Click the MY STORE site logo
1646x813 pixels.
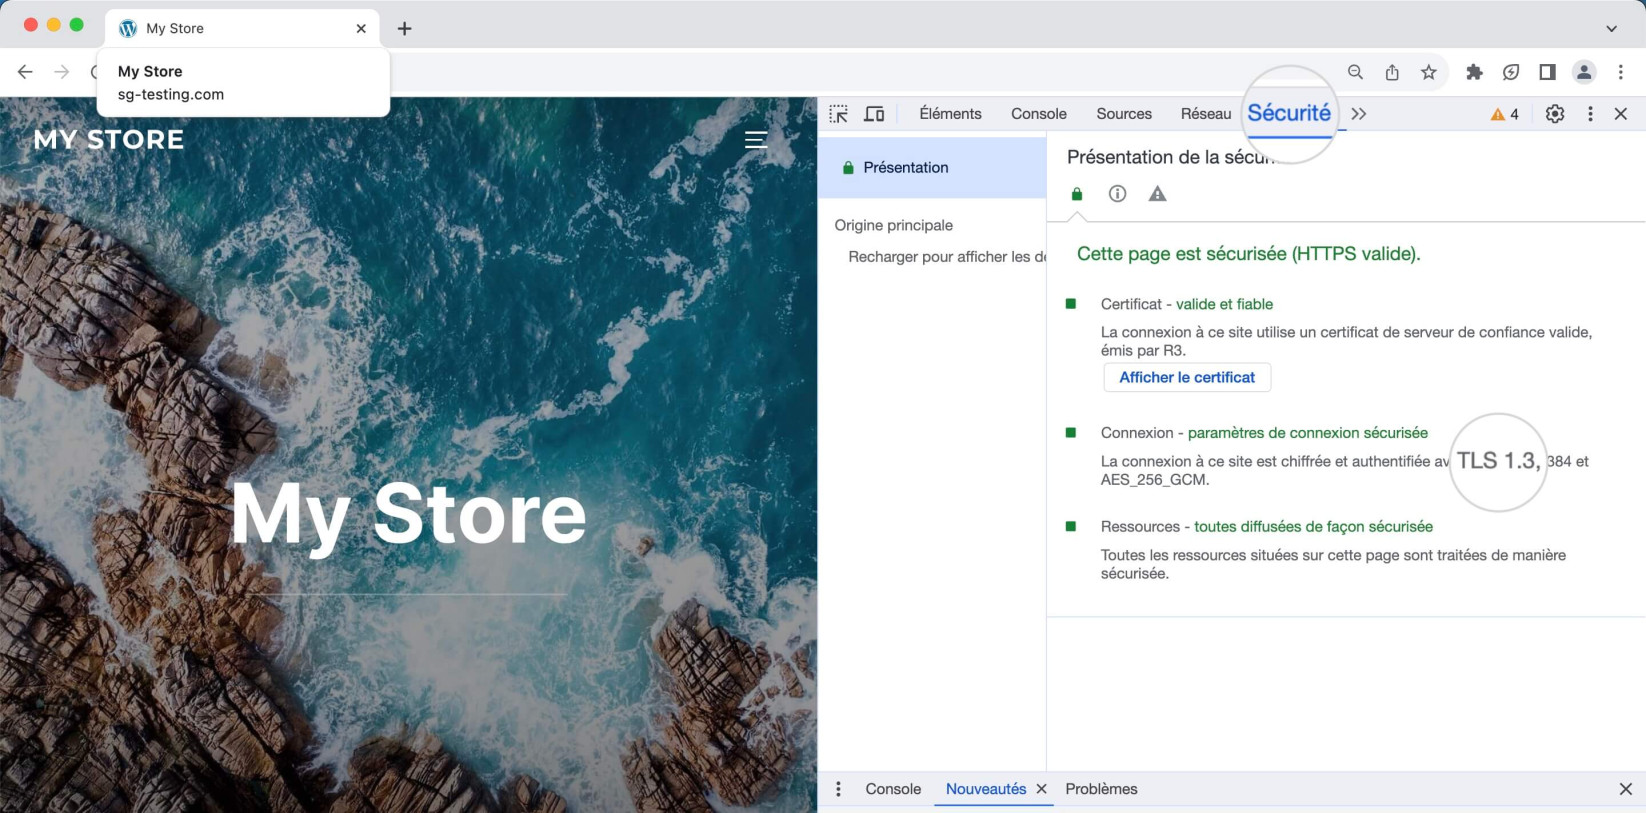(109, 140)
